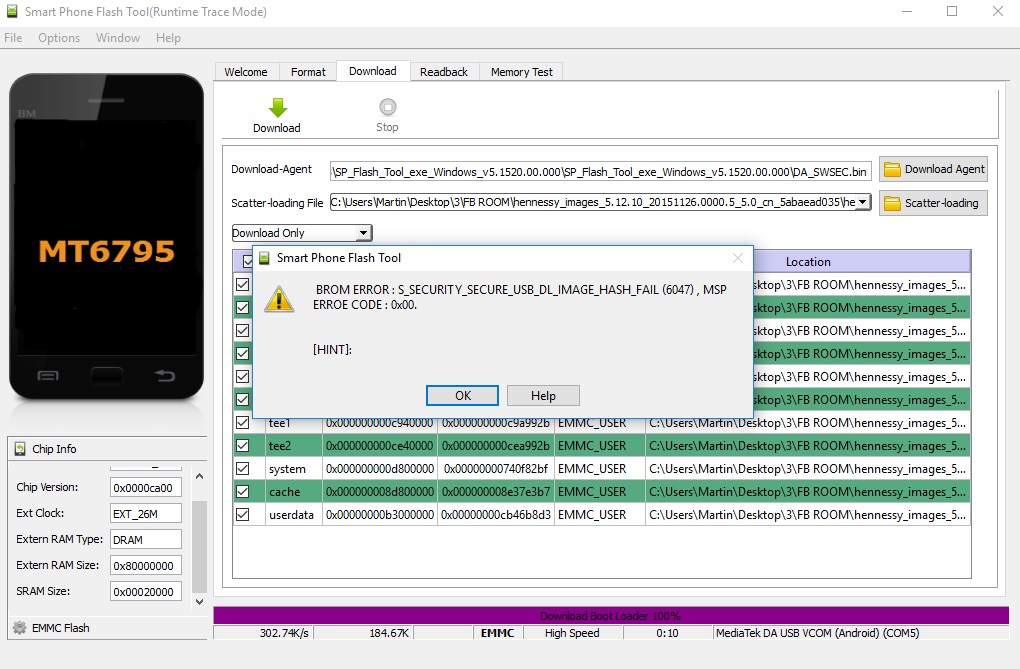Click the EMMC Flash gear icon
This screenshot has height=669, width=1020.
[20, 628]
